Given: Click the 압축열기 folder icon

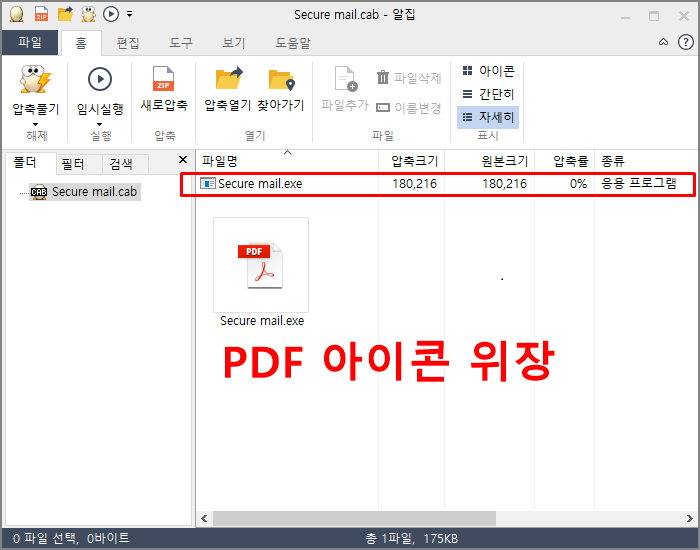Looking at the screenshot, I should 229,79.
